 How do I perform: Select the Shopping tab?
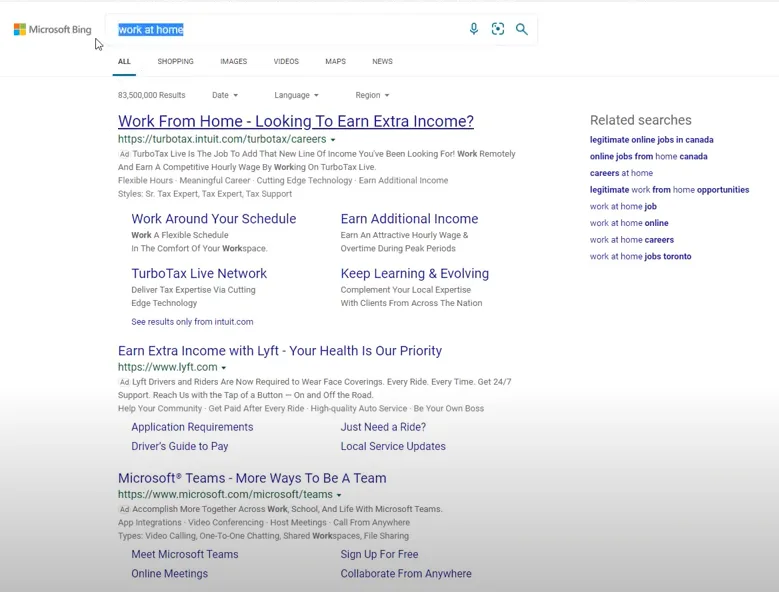(175, 62)
